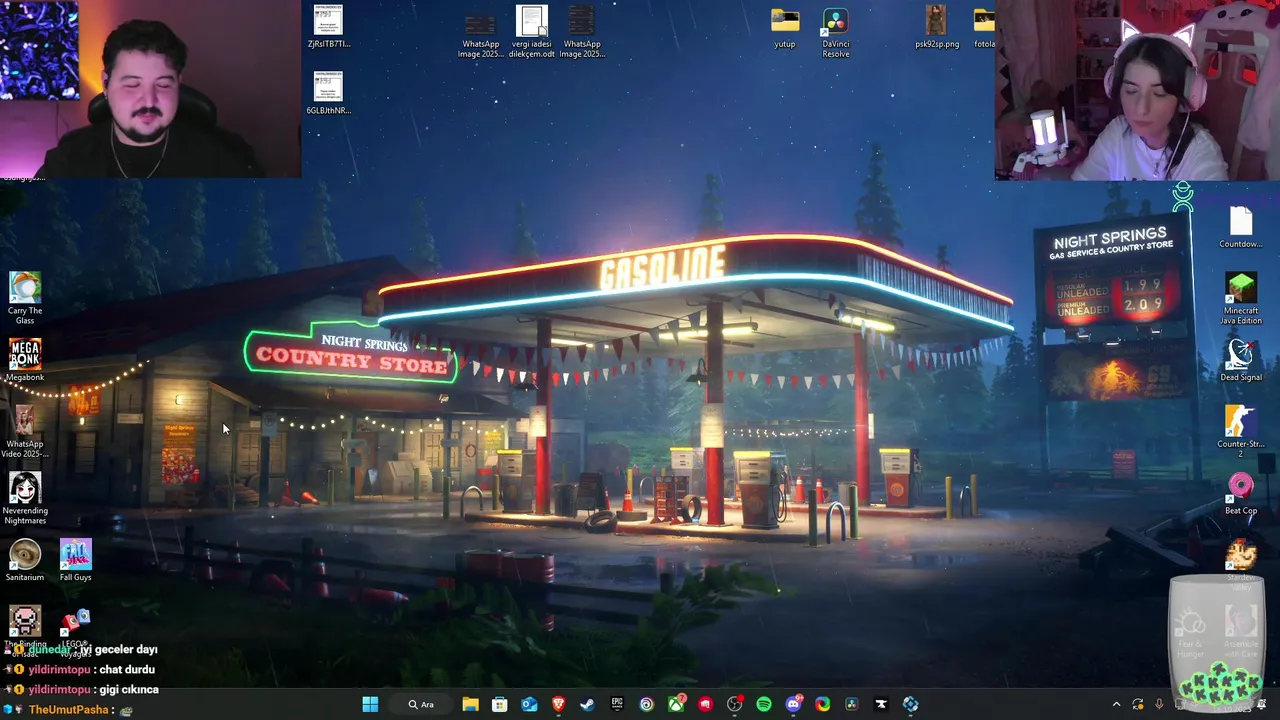Select the ZjRsITB7Tl document icon
This screenshot has width=1280, height=720.
tap(328, 27)
